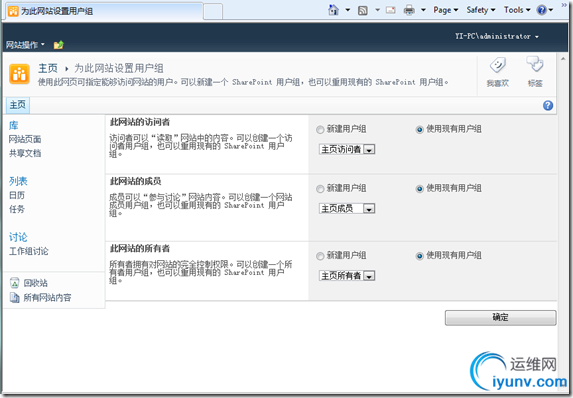Click the Print toolbar icon
Image resolution: width=573 pixels, height=398 pixels.
(409, 10)
